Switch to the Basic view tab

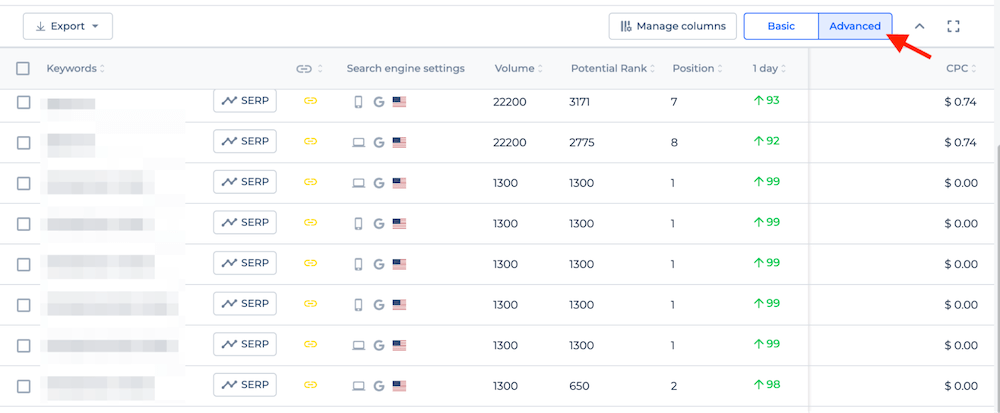click(x=781, y=26)
